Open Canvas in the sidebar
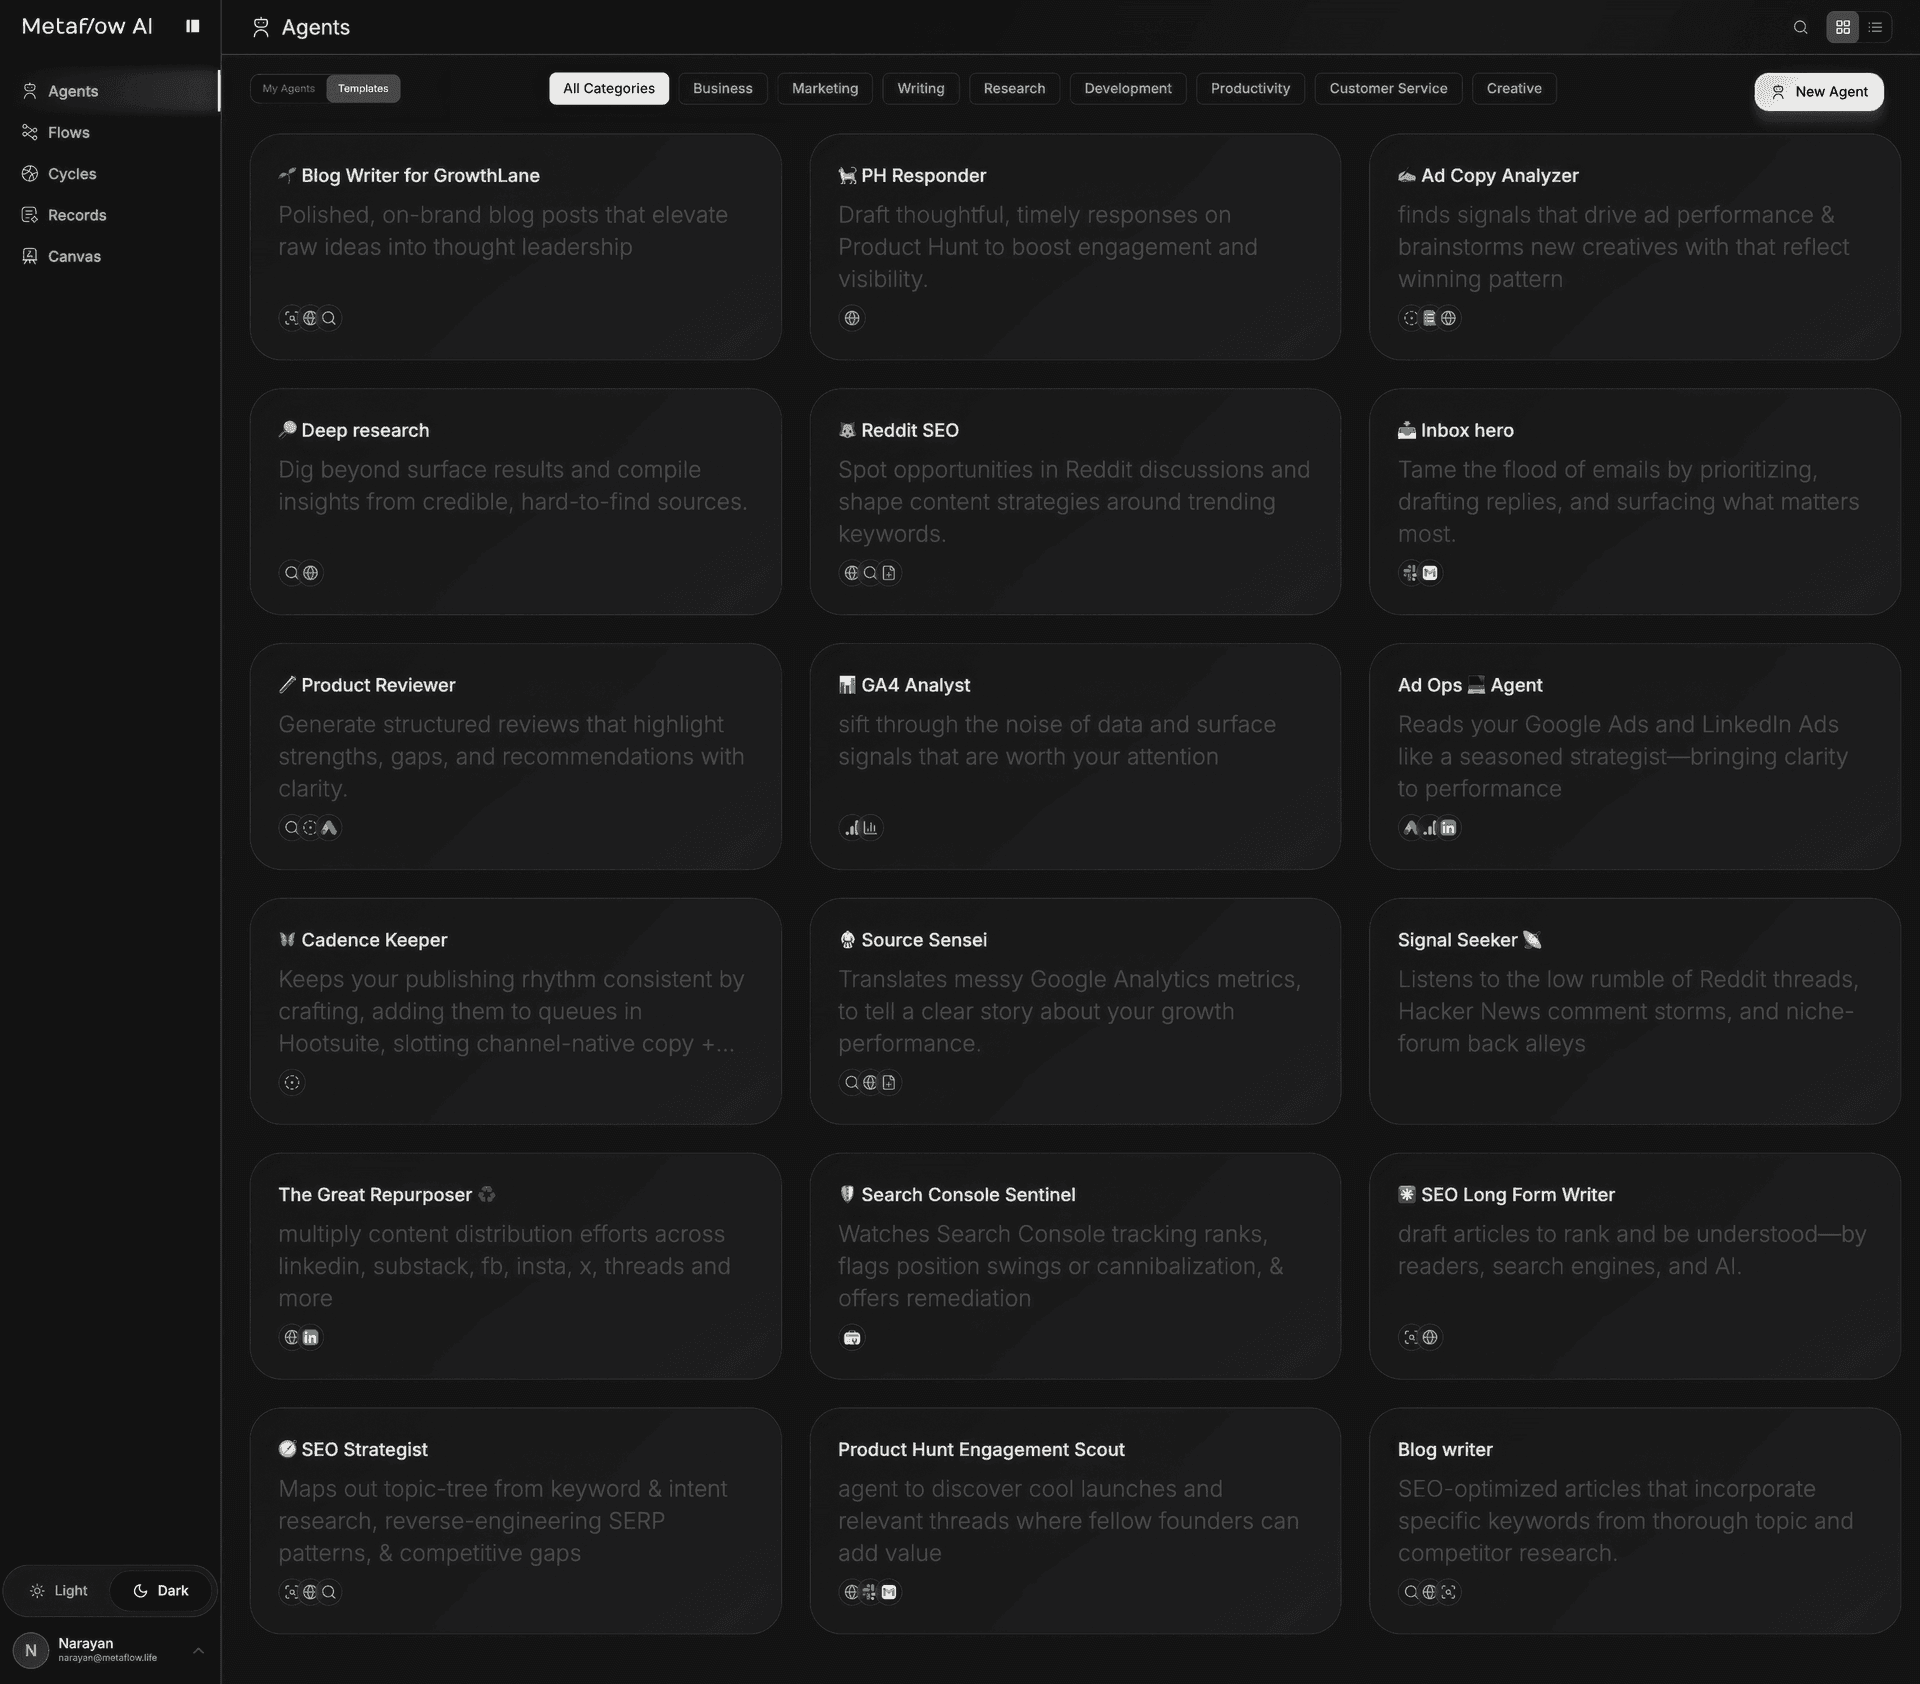The width and height of the screenshot is (1920, 1684). [x=109, y=256]
